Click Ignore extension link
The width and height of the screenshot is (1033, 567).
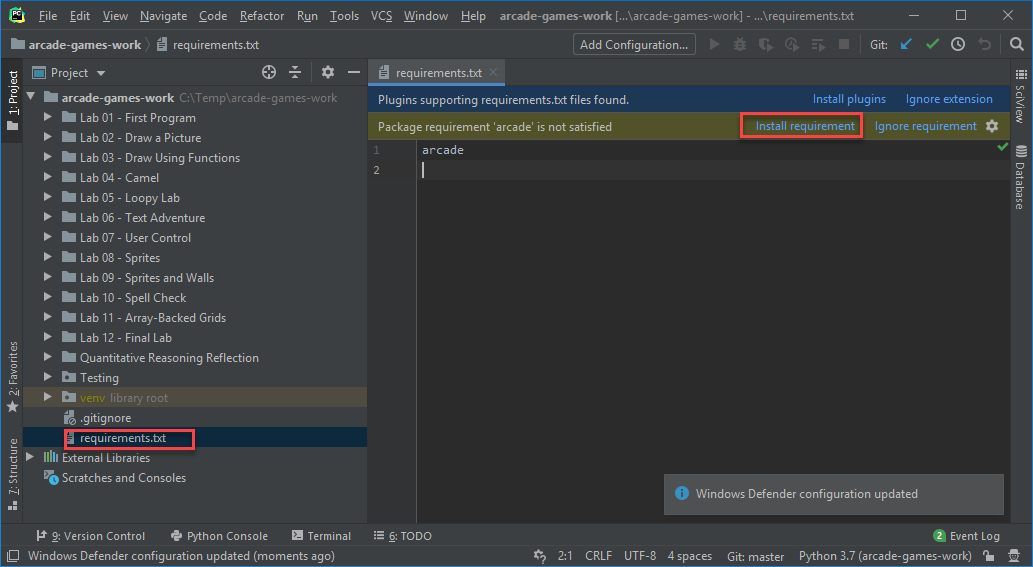point(949,99)
